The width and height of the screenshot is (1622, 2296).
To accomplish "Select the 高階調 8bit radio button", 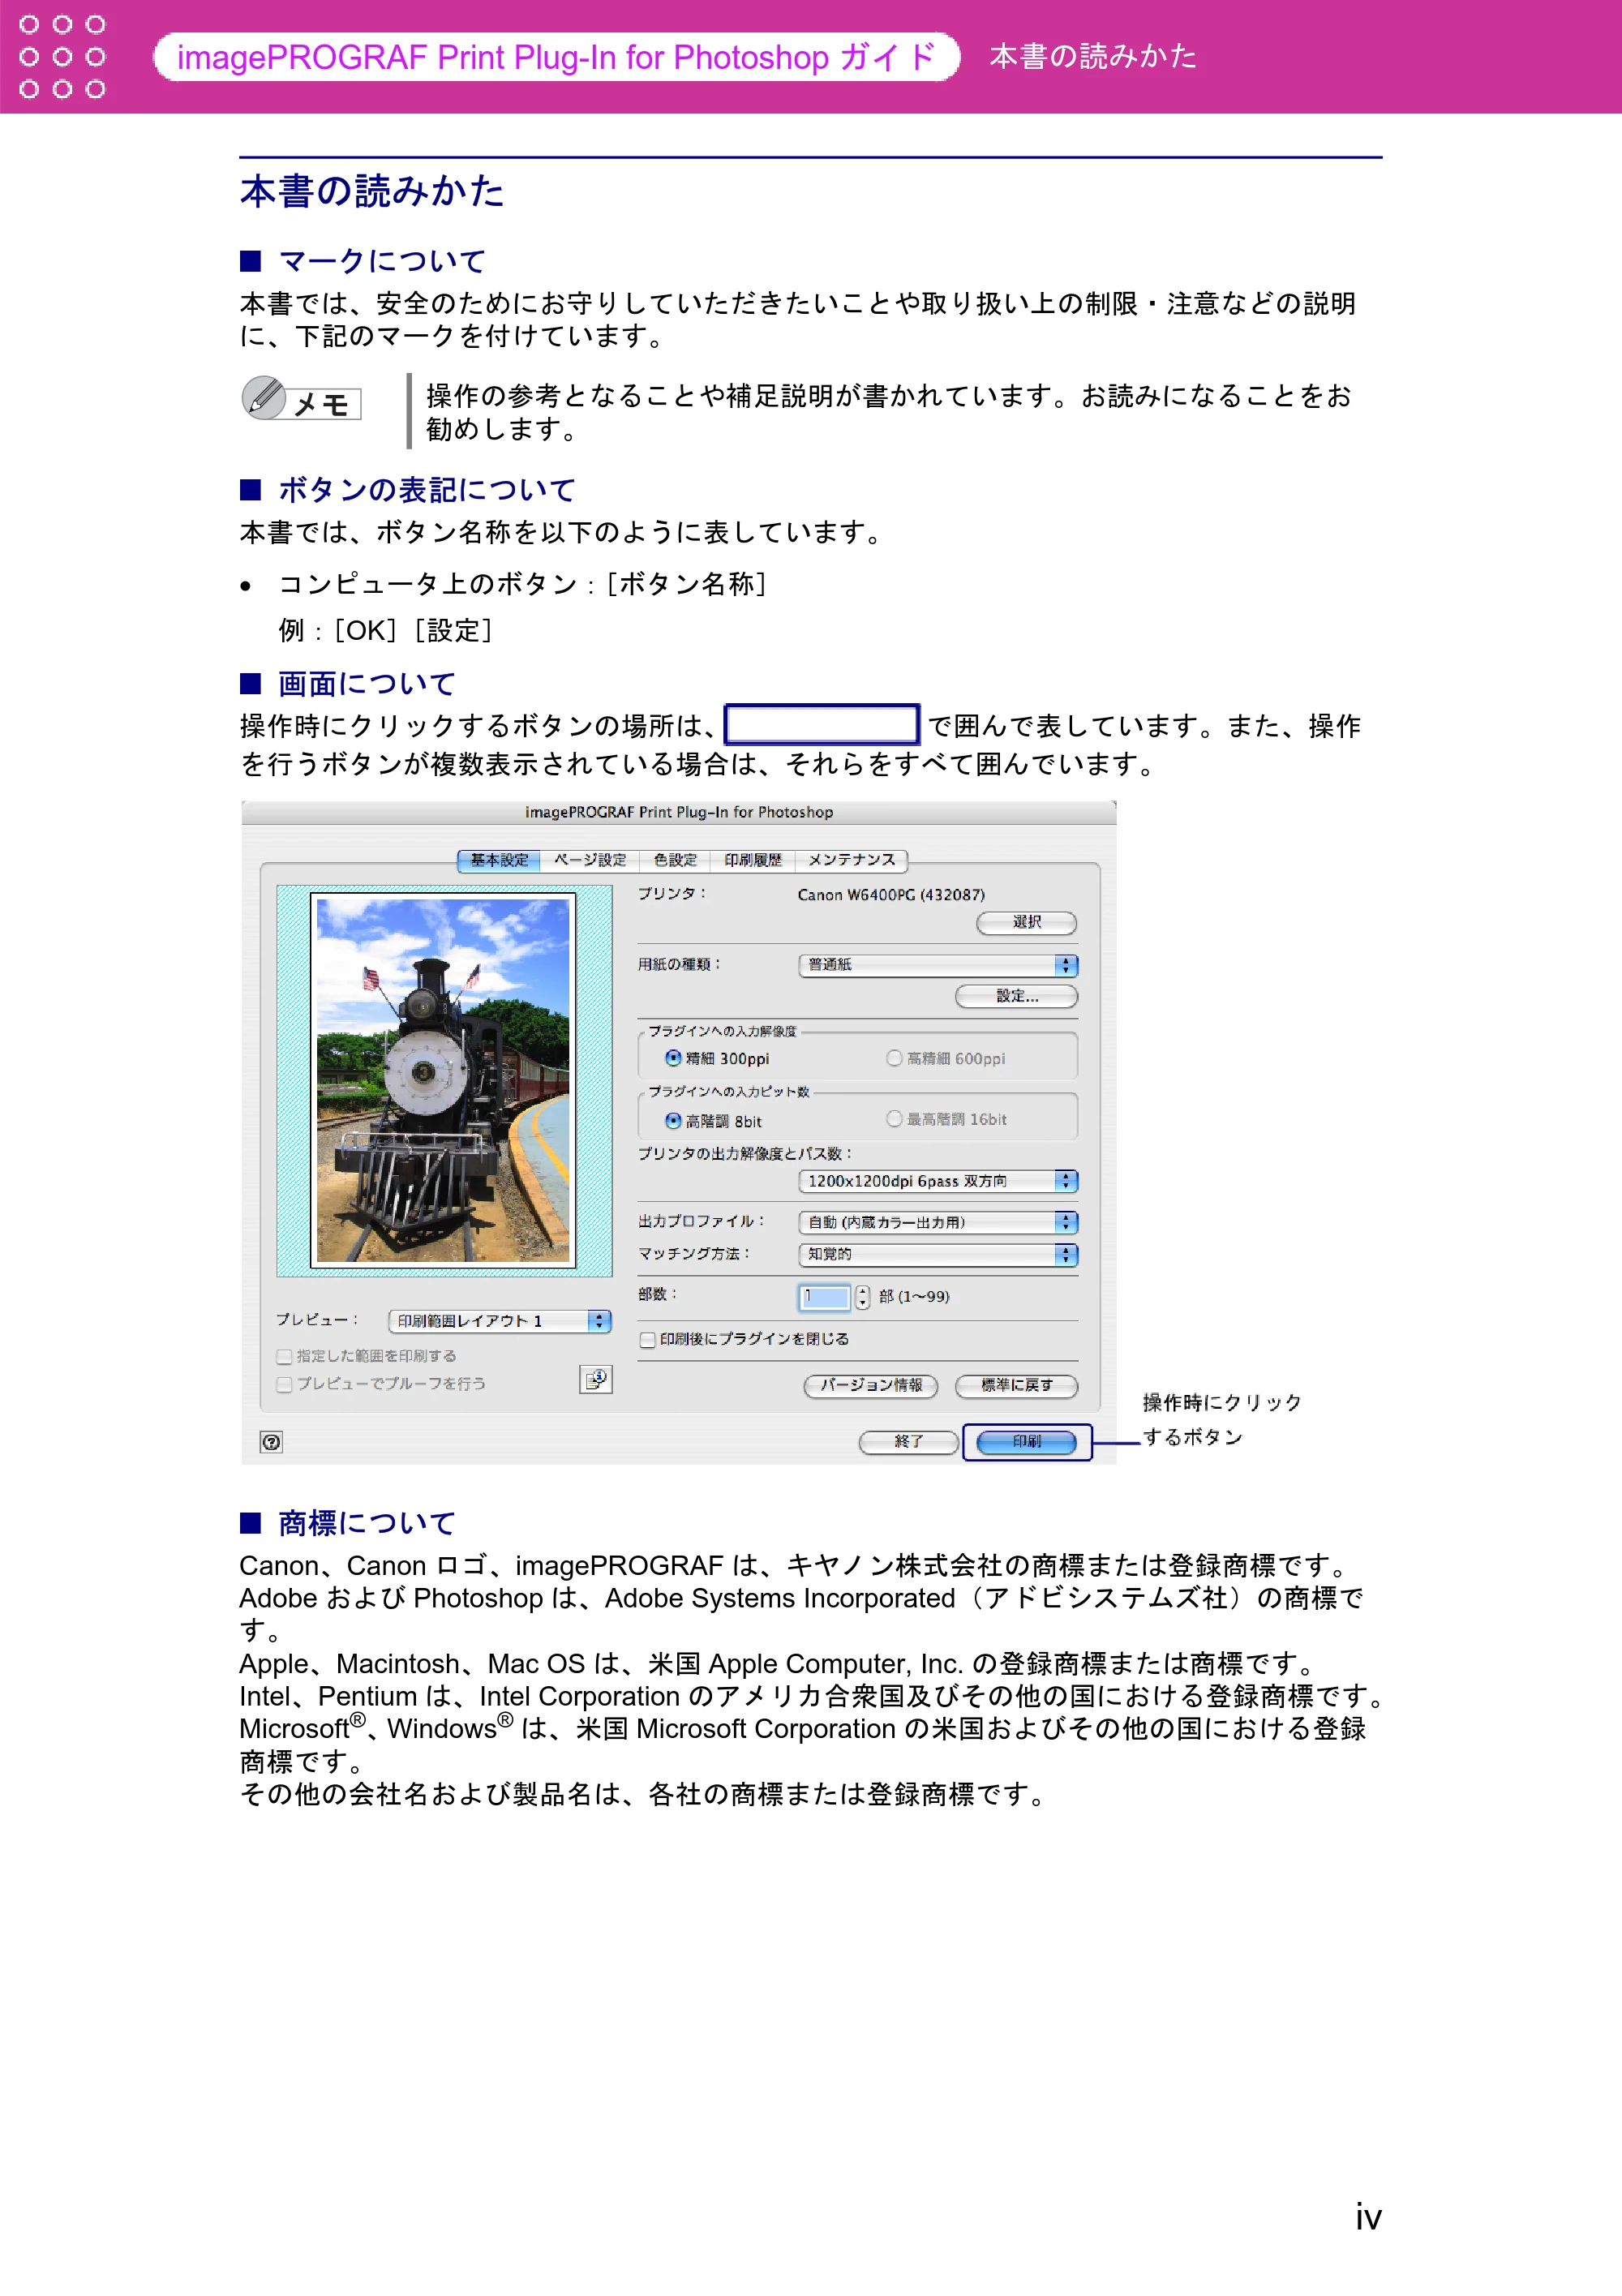I will [673, 1121].
